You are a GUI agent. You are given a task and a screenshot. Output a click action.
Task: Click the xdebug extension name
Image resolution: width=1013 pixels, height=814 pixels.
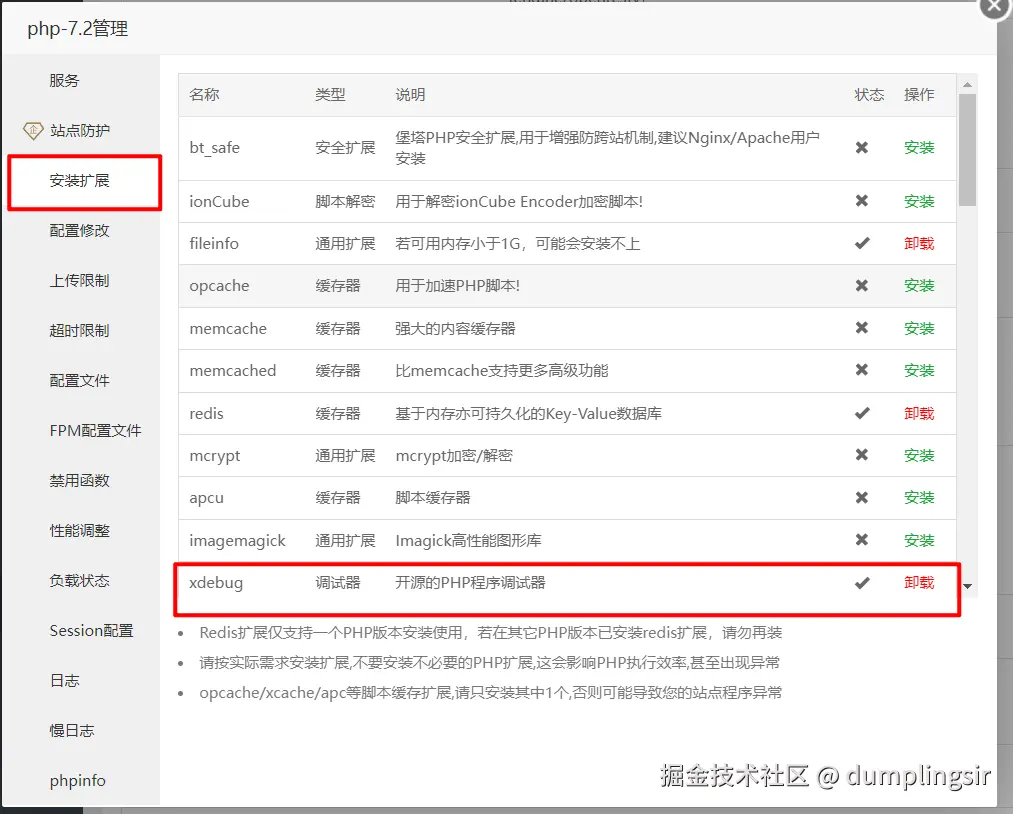coord(216,583)
